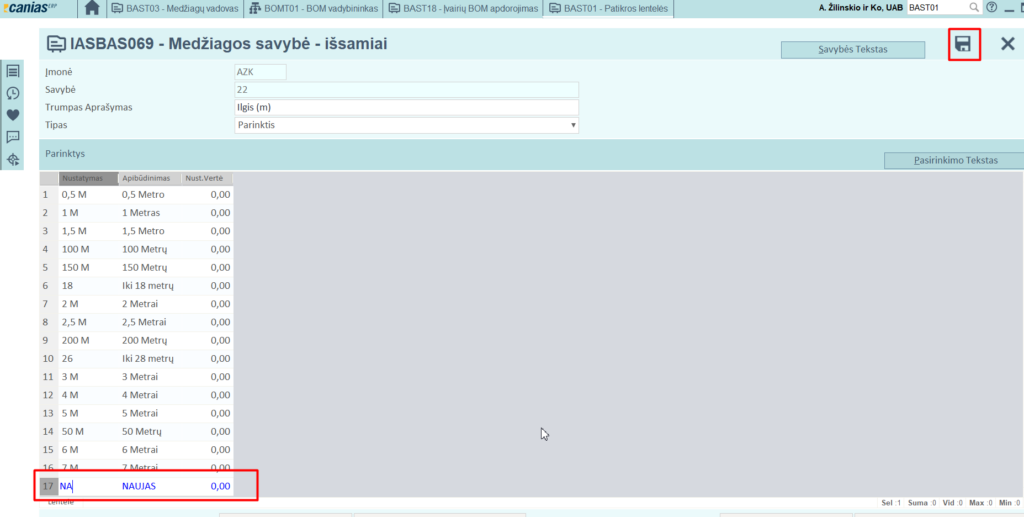Image resolution: width=1024 pixels, height=517 pixels.
Task: Click the Pasirinkimo Tekstas button
Action: coord(954,160)
